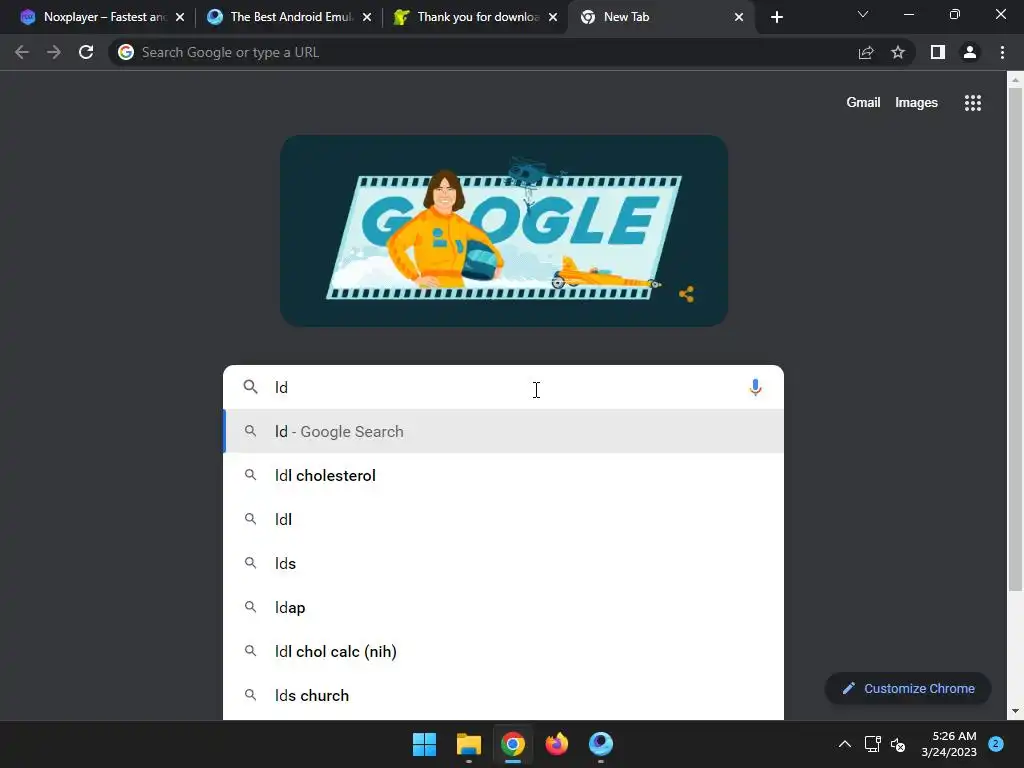
Task: Start voice search with the microphone
Action: (755, 387)
